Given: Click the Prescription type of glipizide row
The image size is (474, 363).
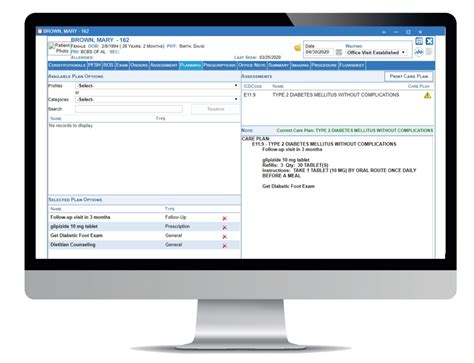Looking at the screenshot, I should coord(177,226).
